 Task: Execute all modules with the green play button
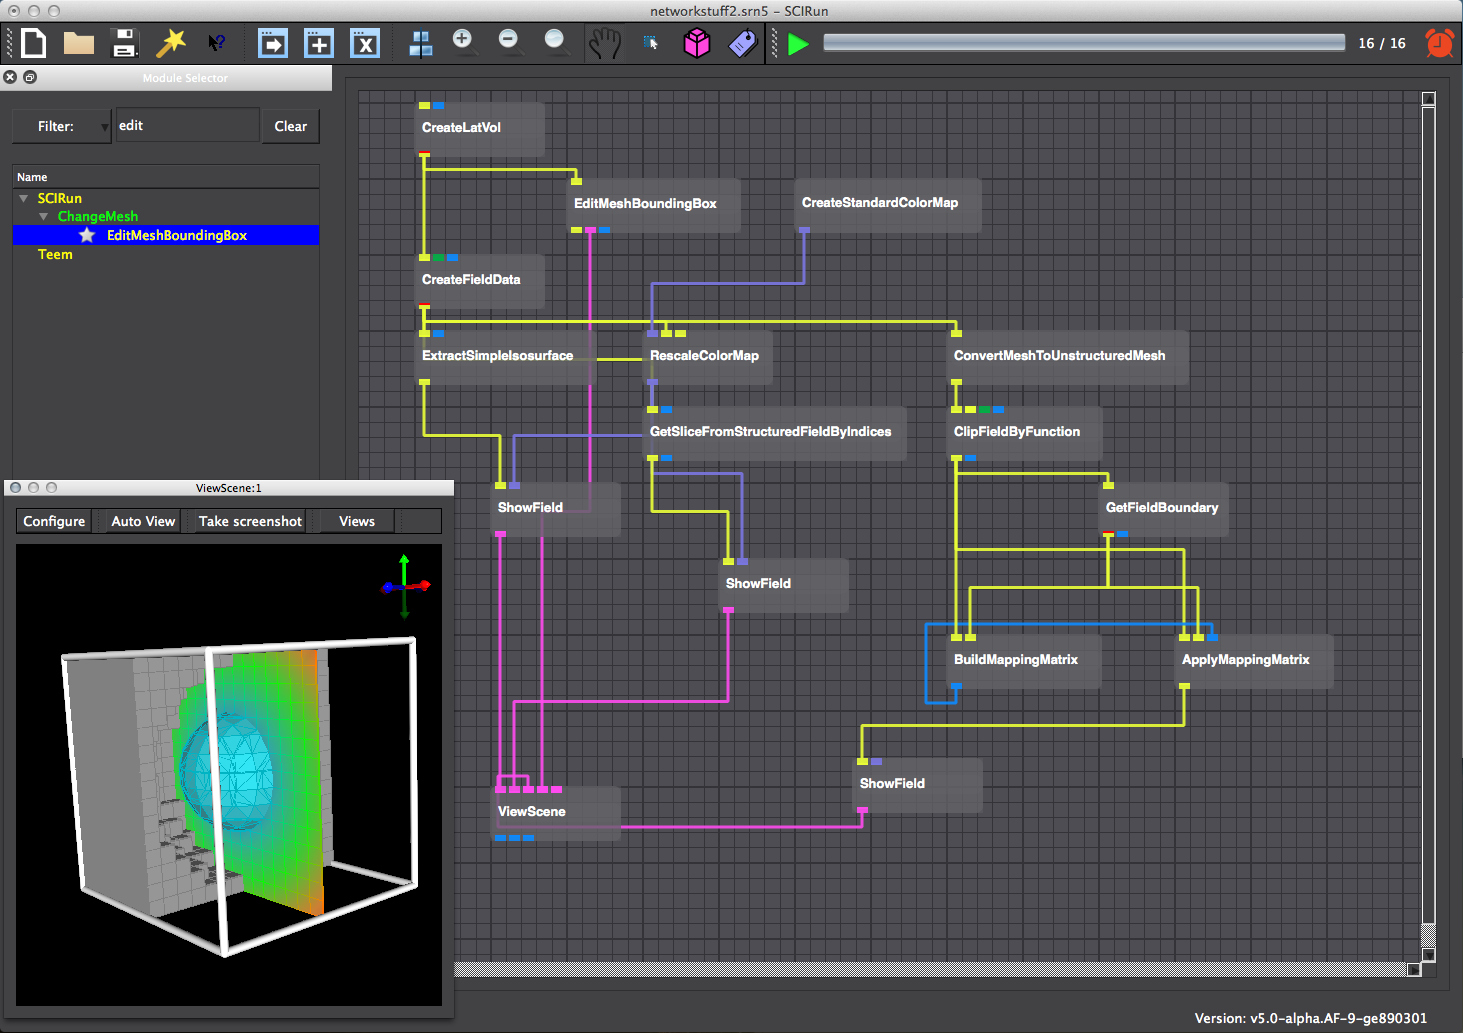(x=798, y=44)
